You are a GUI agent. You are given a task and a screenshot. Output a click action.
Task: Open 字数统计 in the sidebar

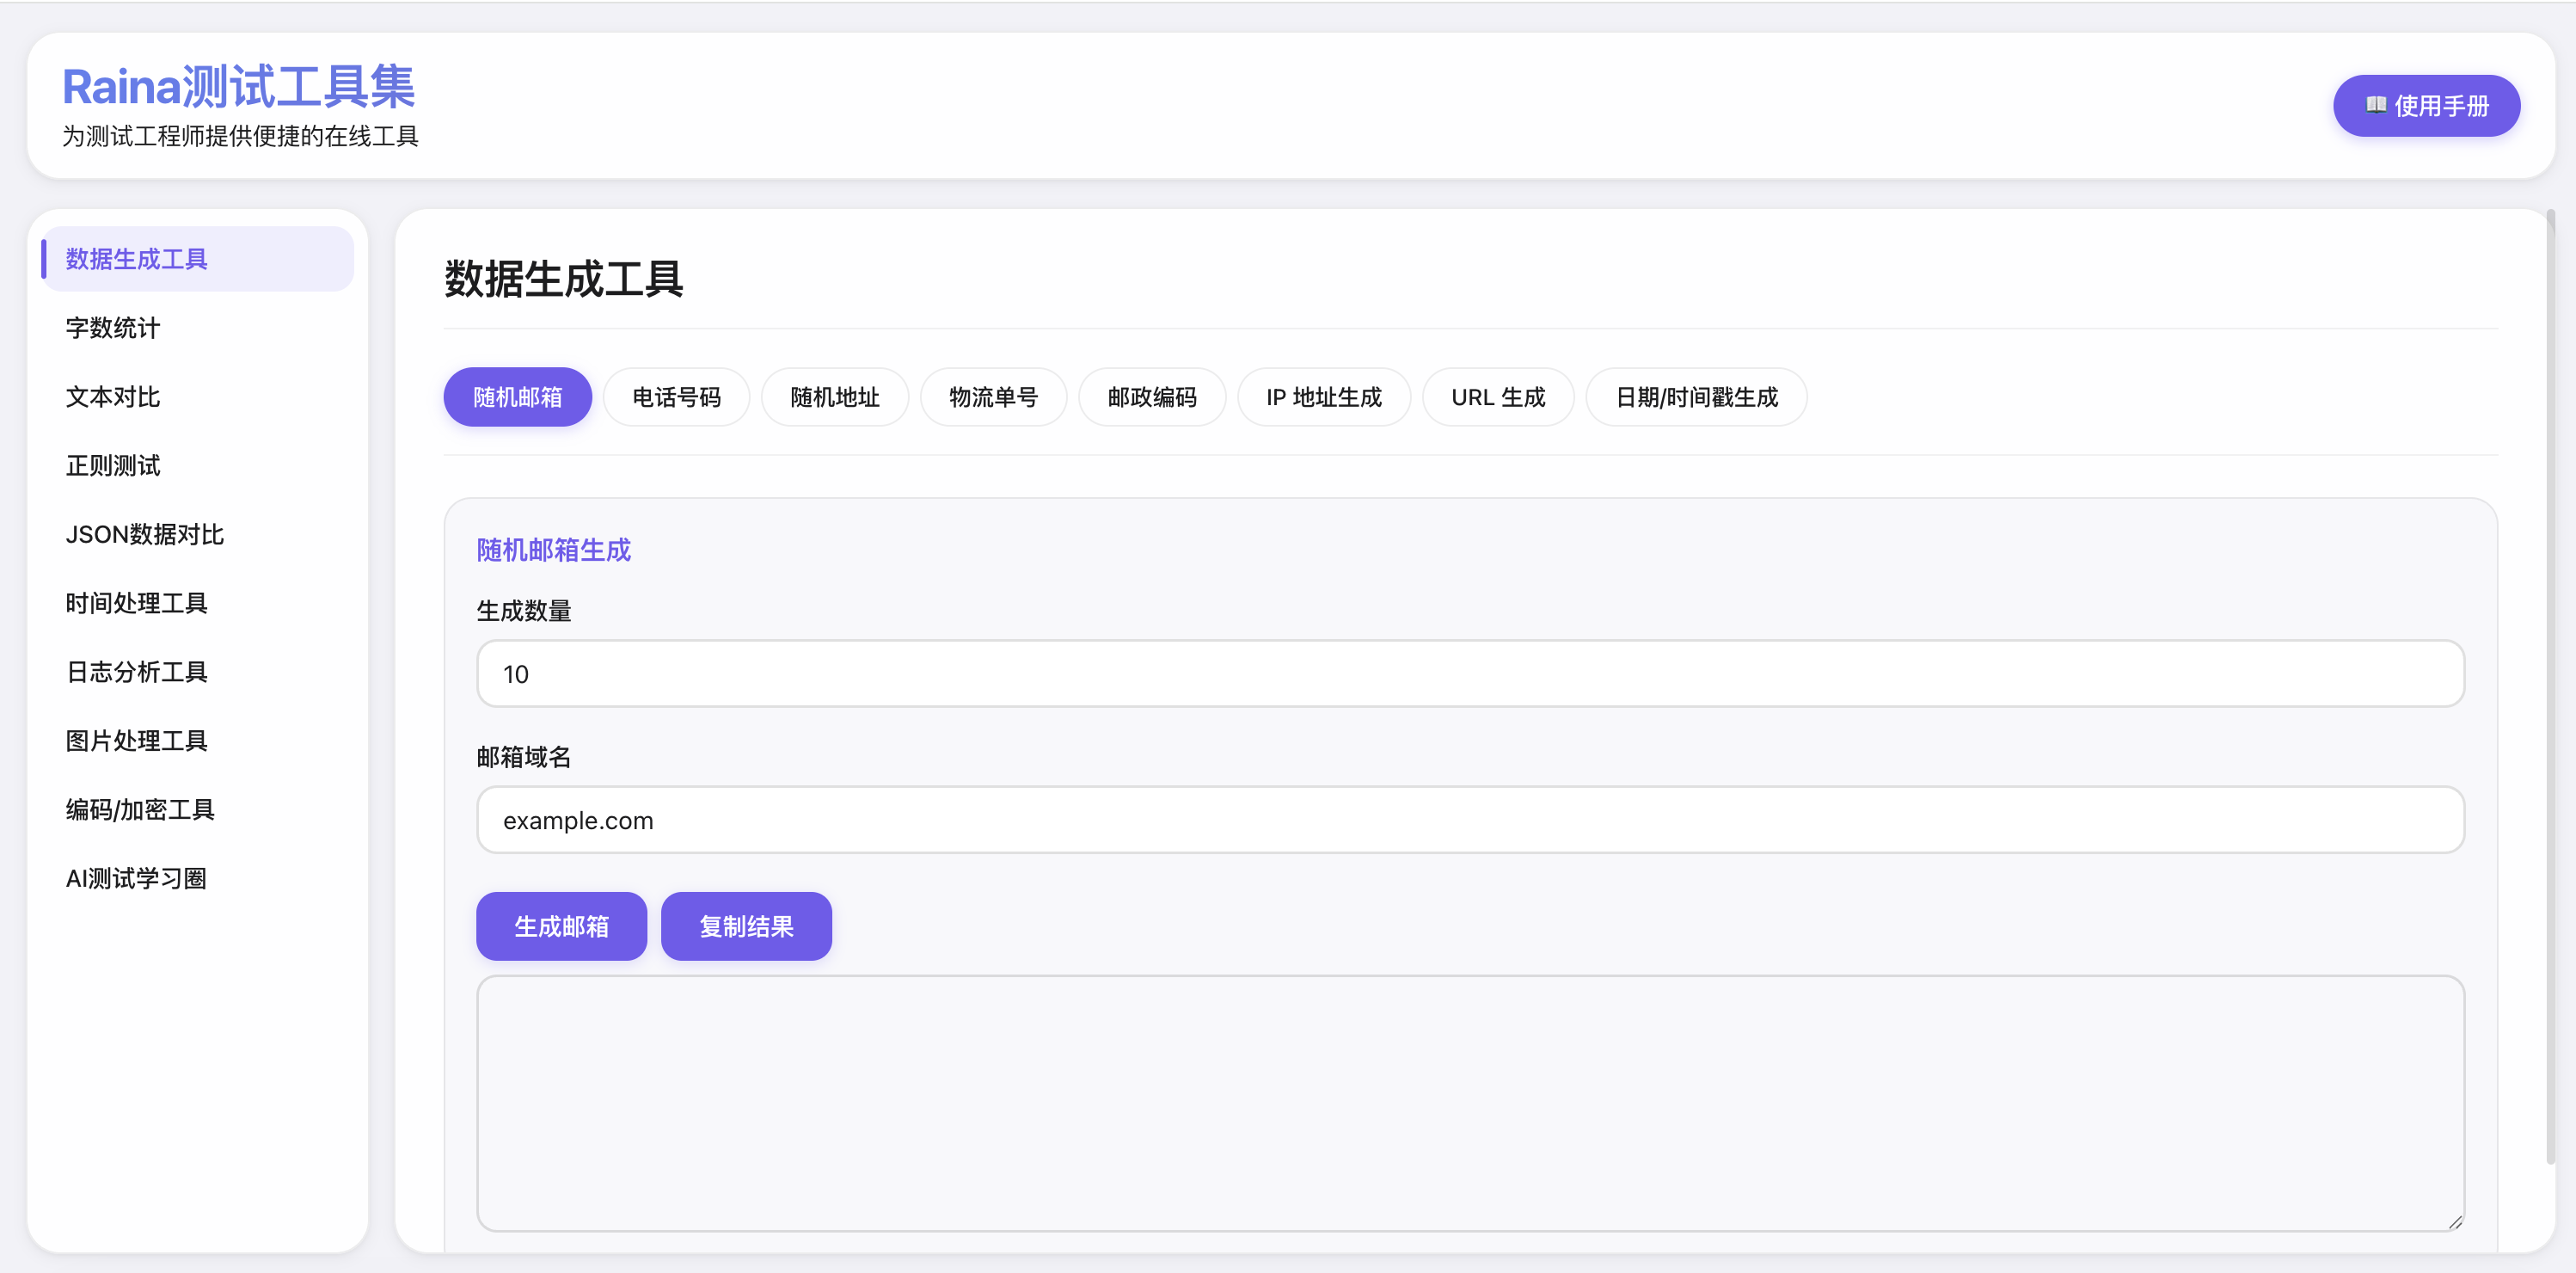[x=198, y=328]
